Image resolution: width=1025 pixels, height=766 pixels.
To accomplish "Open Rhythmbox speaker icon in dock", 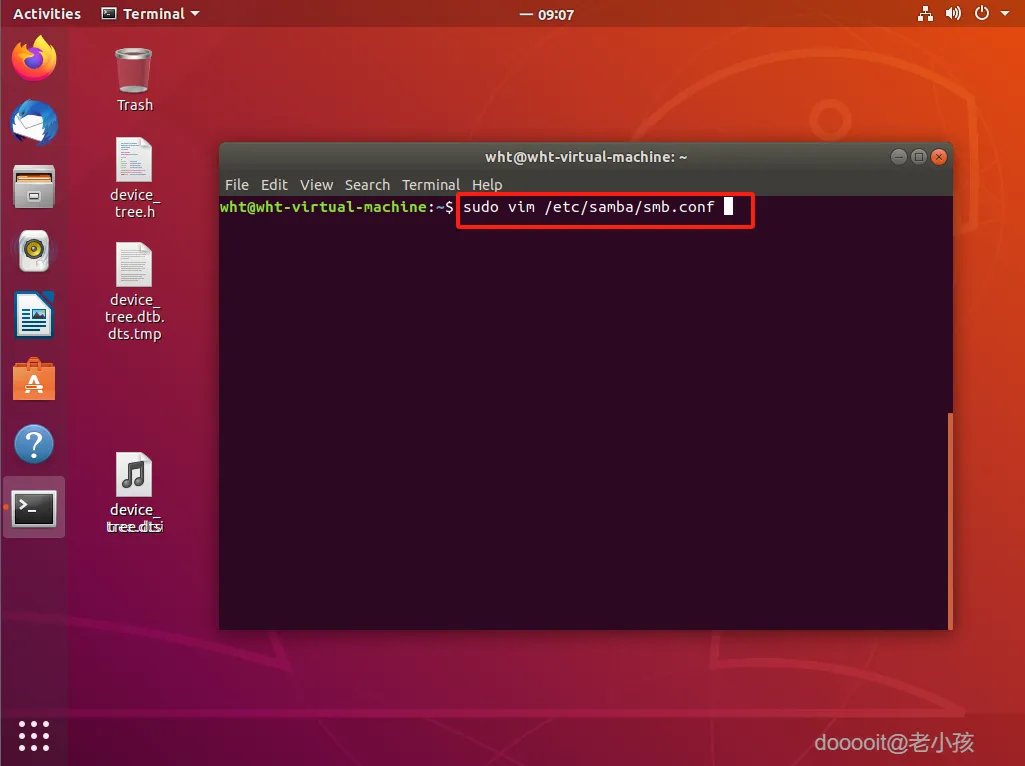I will pos(34,251).
